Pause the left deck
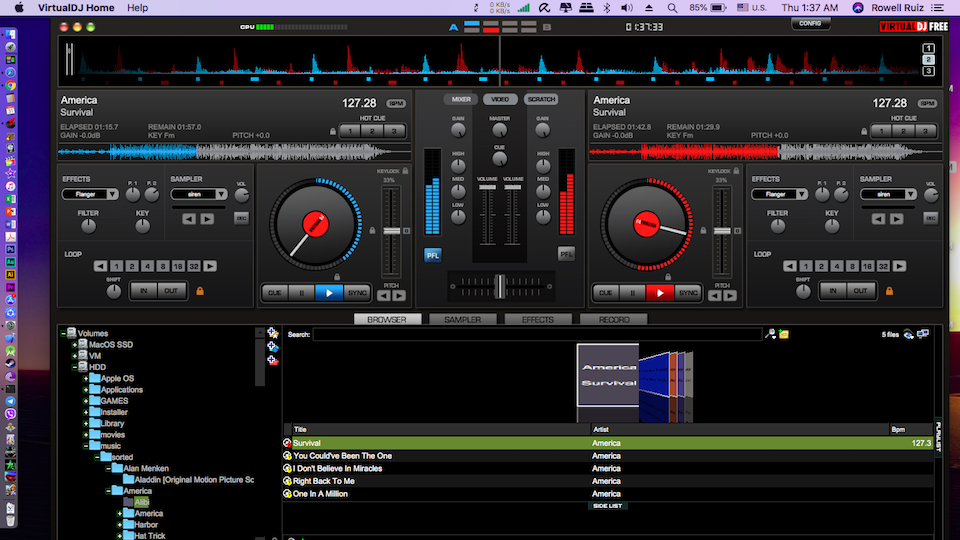This screenshot has width=960, height=540. pos(302,293)
